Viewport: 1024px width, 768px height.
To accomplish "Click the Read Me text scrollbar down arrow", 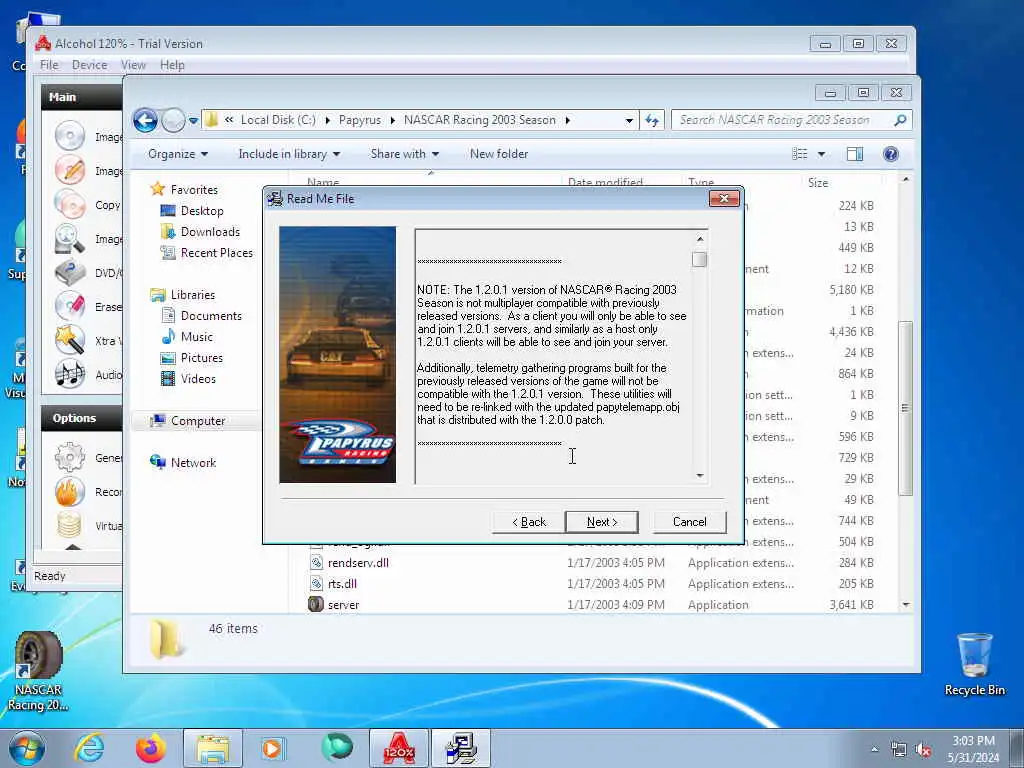I will click(699, 475).
